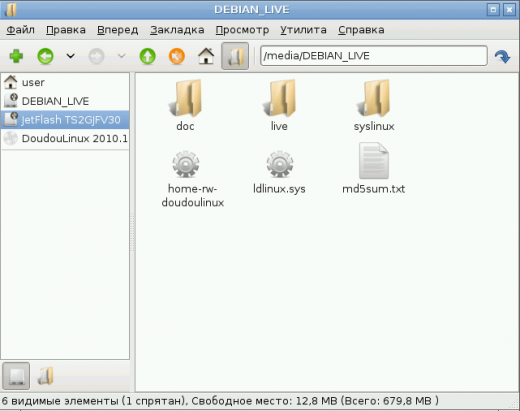Click the orange reload icon
This screenshot has height=411, width=520.
tap(177, 56)
